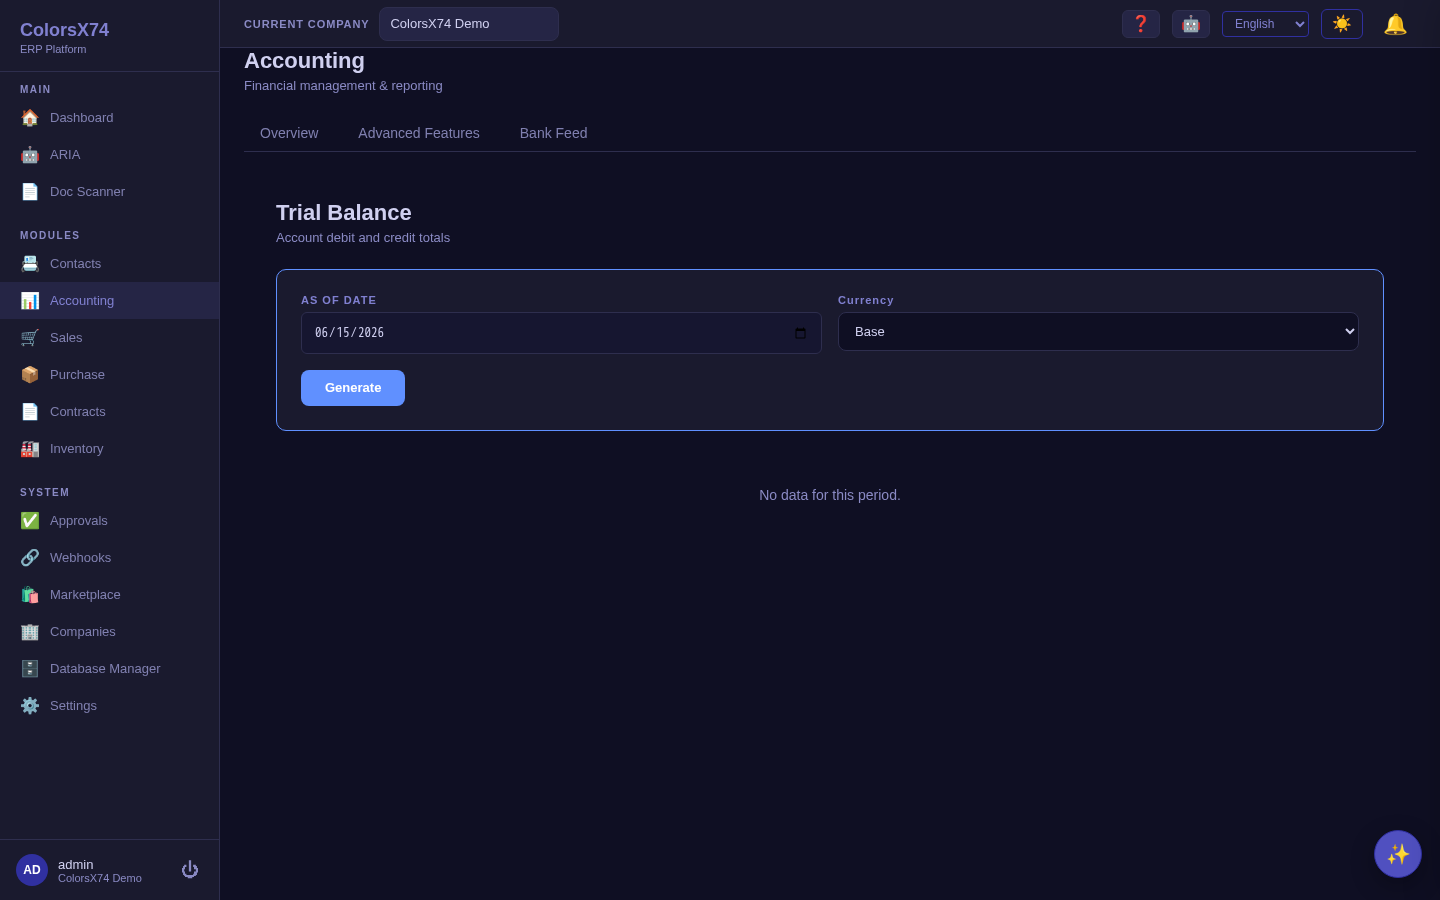Viewport: 1440px width, 900px height.
Task: Click the Webhooks link icon
Action: [30, 558]
